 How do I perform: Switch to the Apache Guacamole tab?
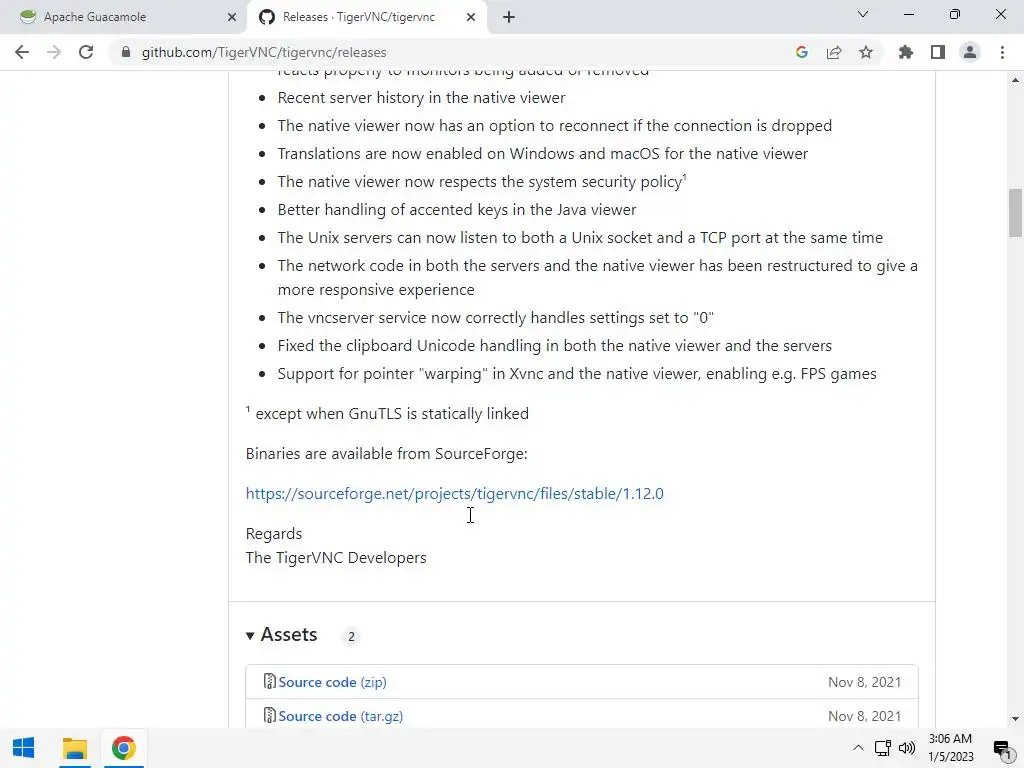tap(124, 17)
